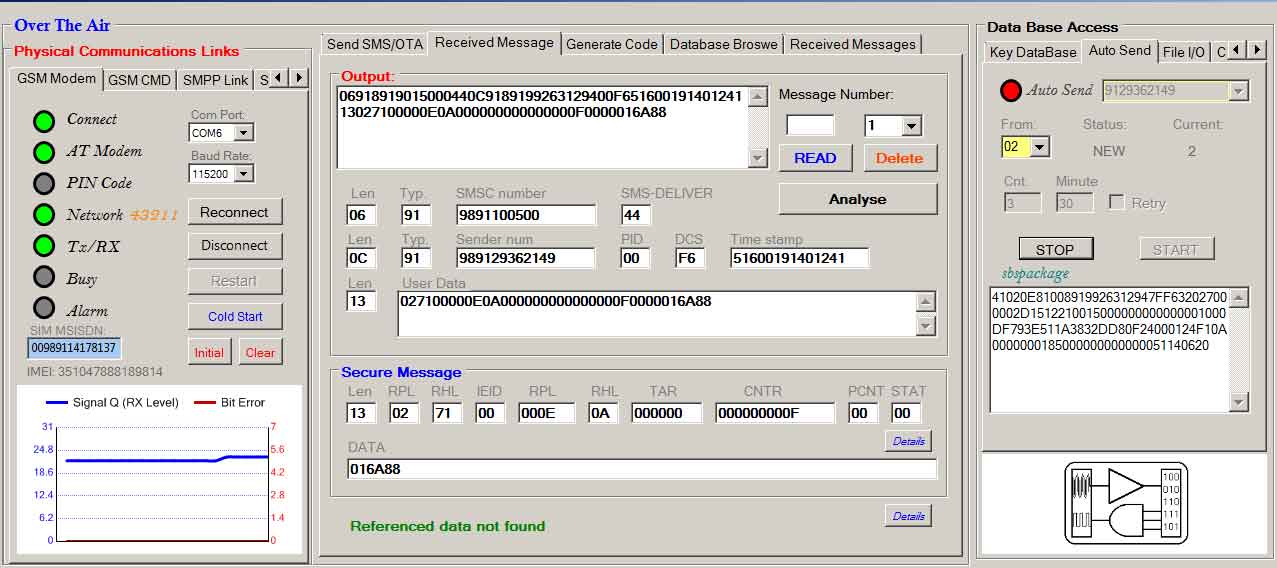Click the red Auto Send indicator light

1011,91
